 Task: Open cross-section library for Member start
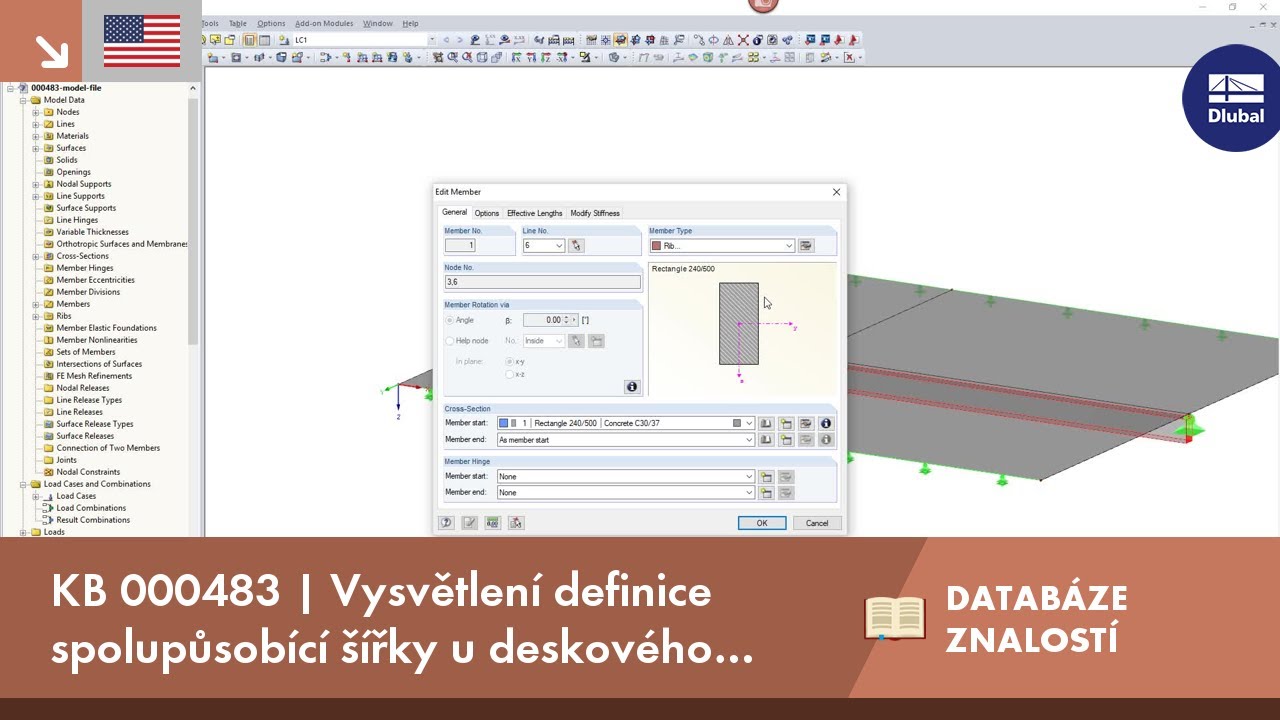766,423
